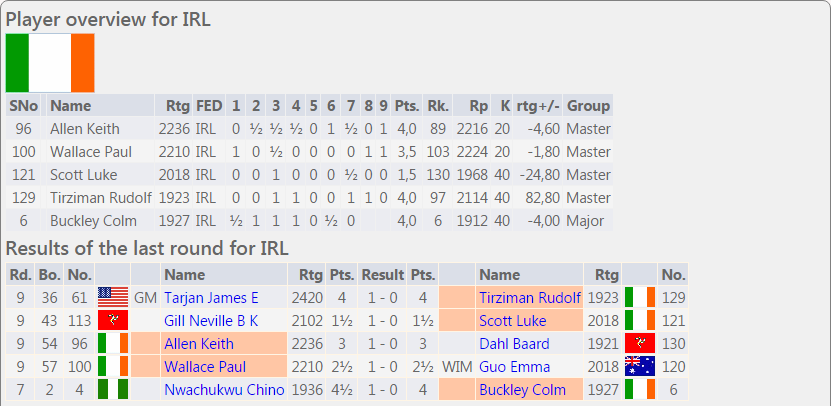Click the USA flag beside Tarjan James E

click(x=113, y=297)
